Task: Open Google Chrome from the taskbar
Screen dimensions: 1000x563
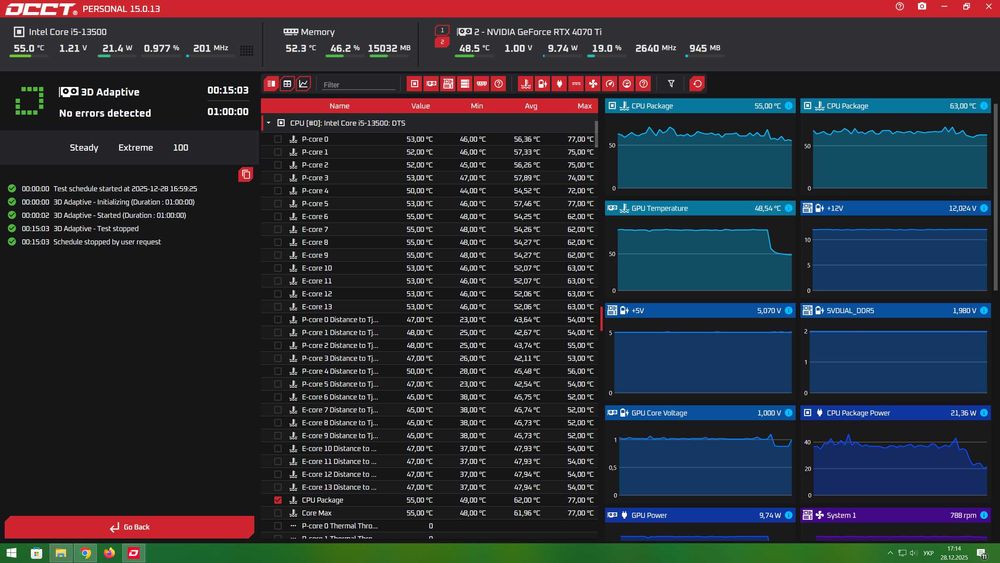Action: pos(85,553)
